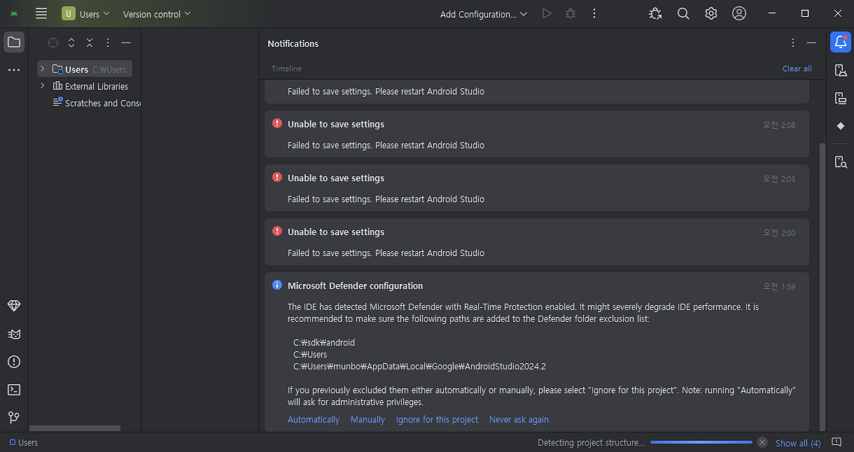Expand External Libraries node
This screenshot has width=854, height=452.
(42, 85)
